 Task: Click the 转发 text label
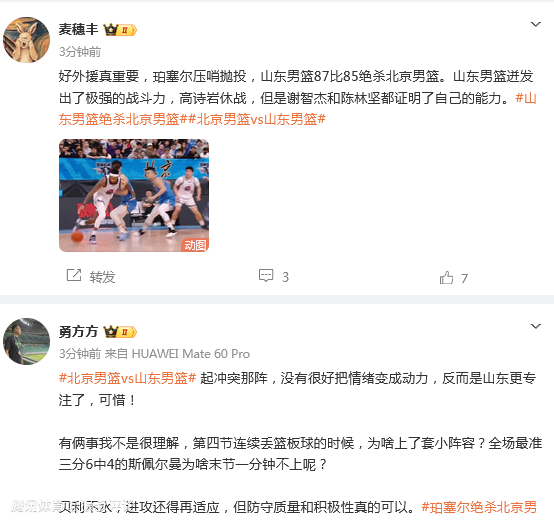(102, 277)
